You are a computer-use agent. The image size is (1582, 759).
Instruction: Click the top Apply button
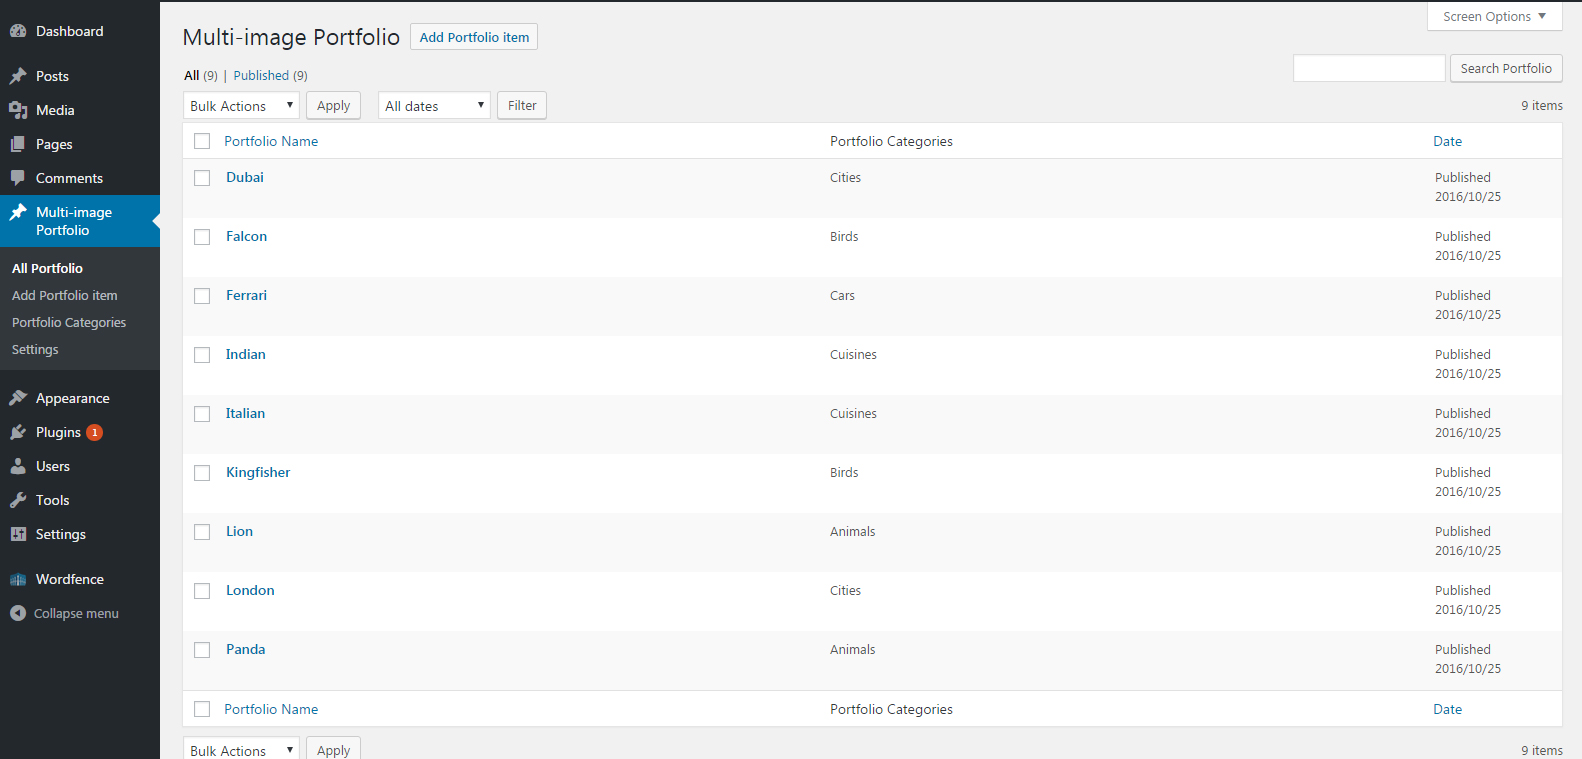point(333,105)
